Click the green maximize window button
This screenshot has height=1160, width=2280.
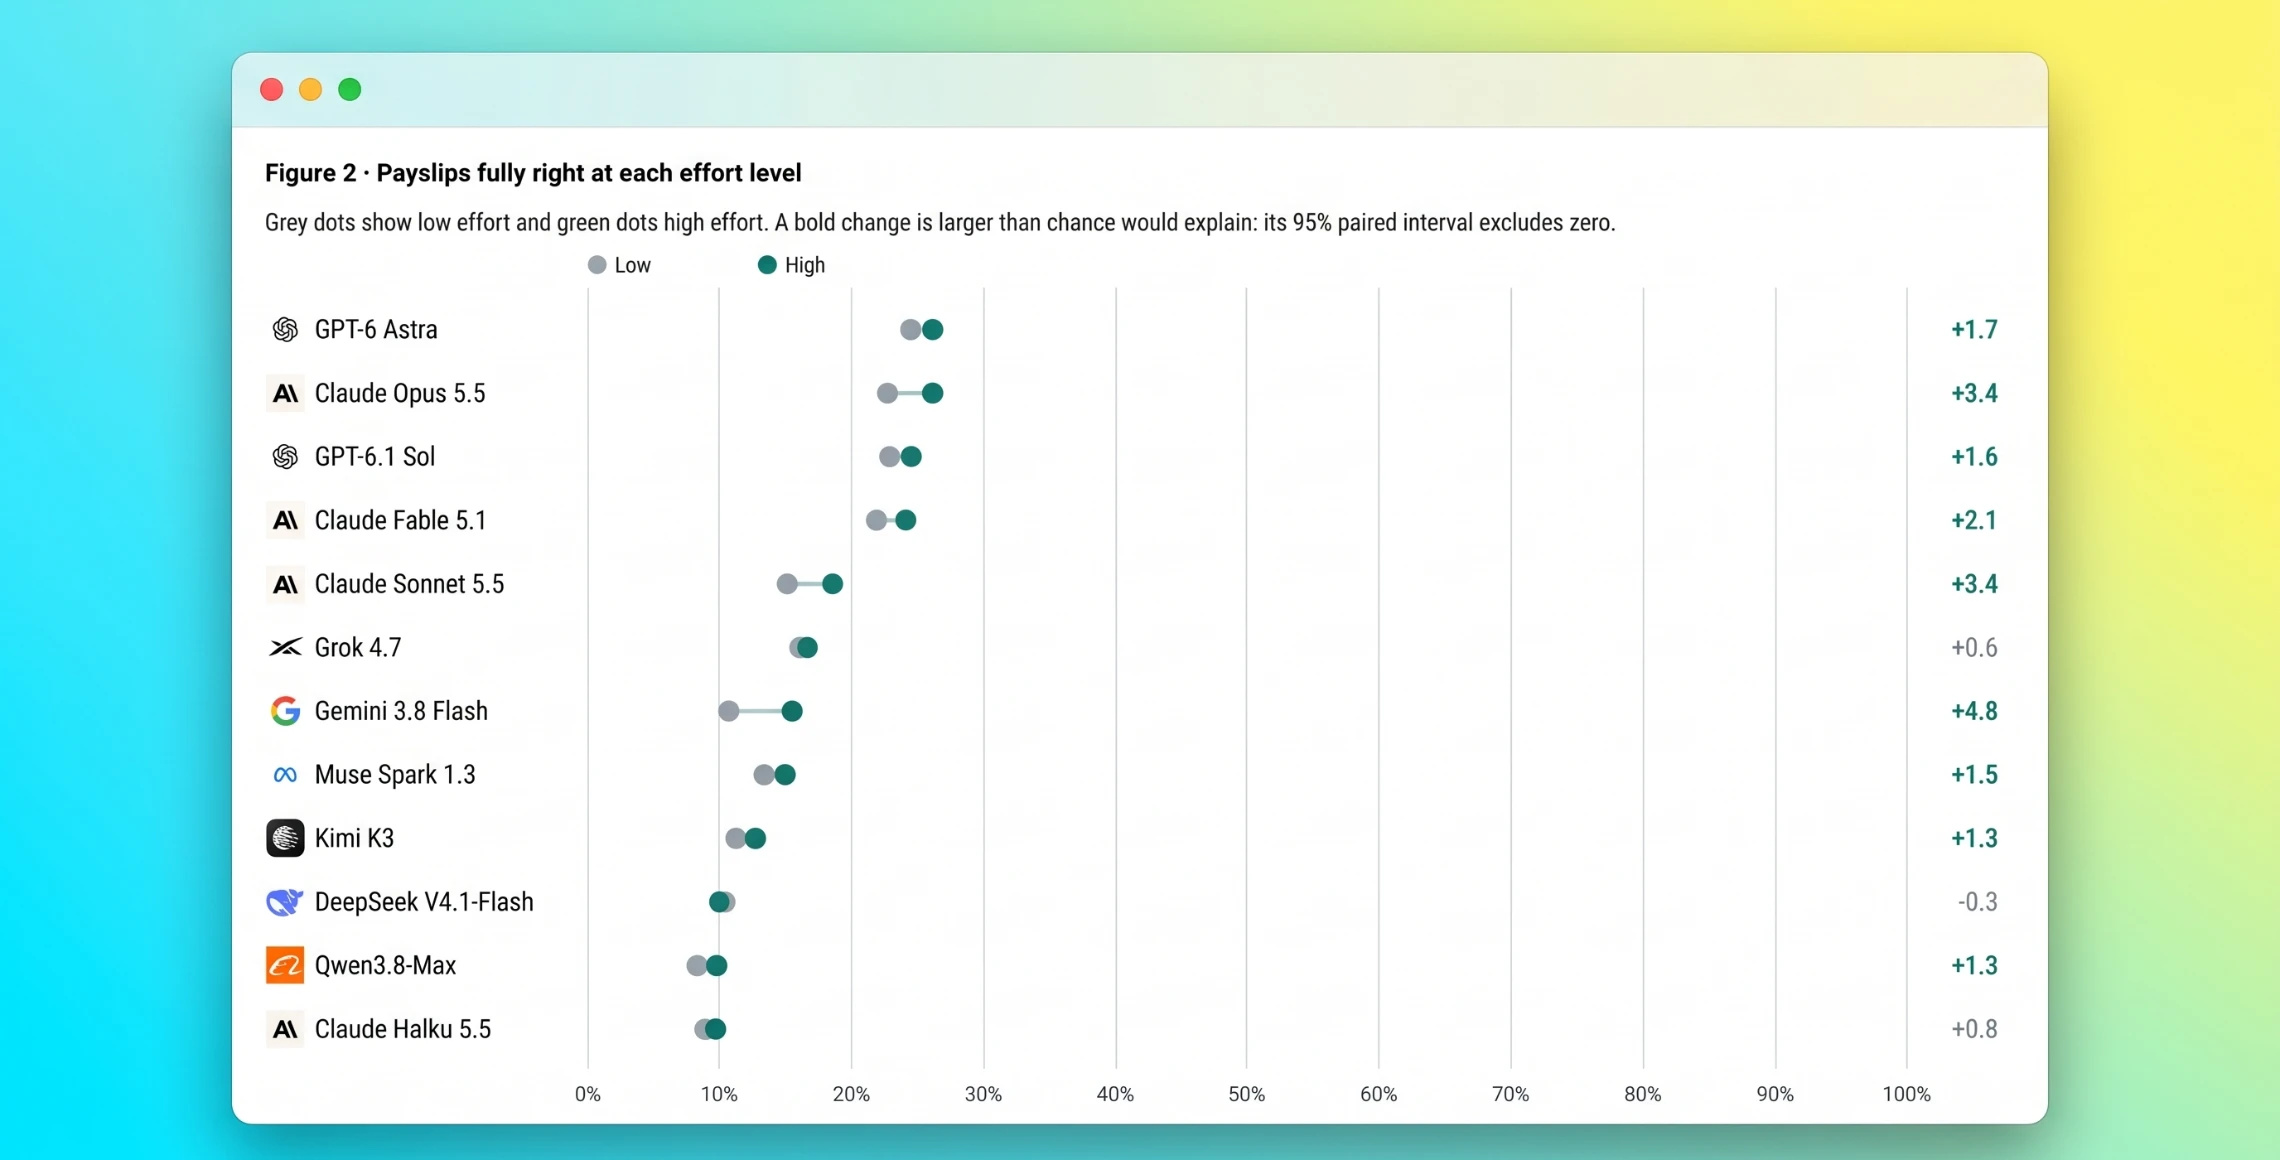350,90
